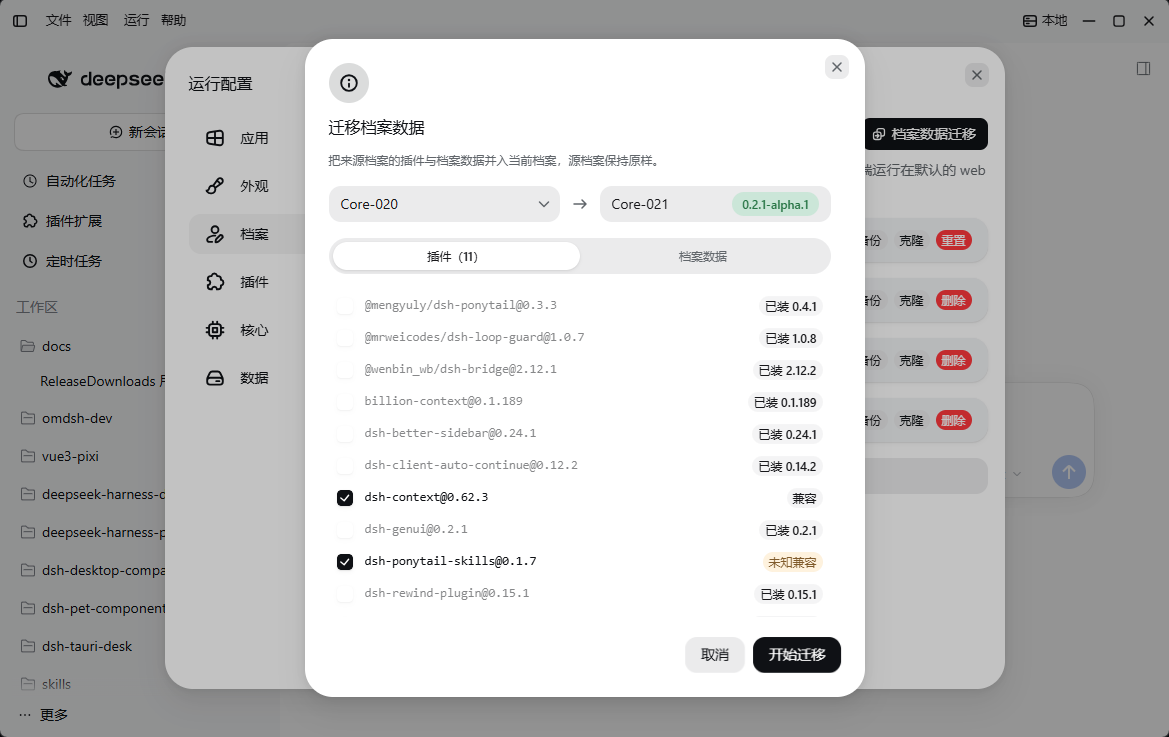The width and height of the screenshot is (1169, 737).
Task: Click the deepseek whale logo
Action: click(60, 78)
